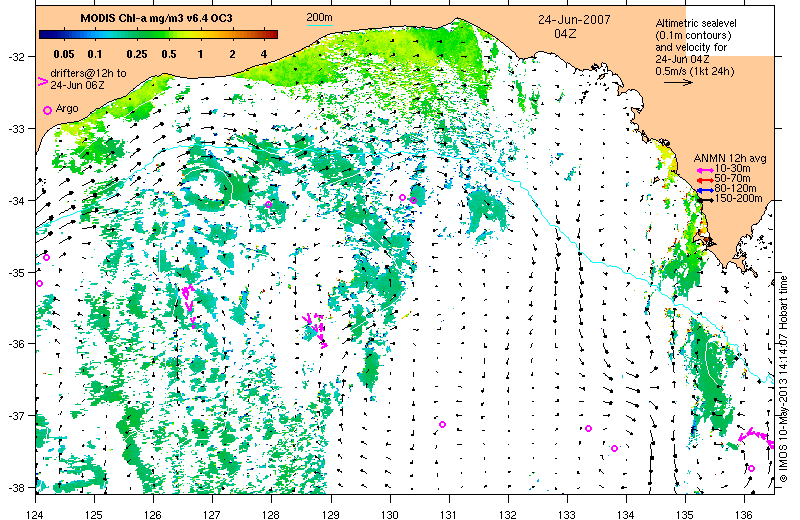Screen dimensions: 800x520
Task: Click the magenta drifter track near 136E 37.3S
Action: coord(756,437)
